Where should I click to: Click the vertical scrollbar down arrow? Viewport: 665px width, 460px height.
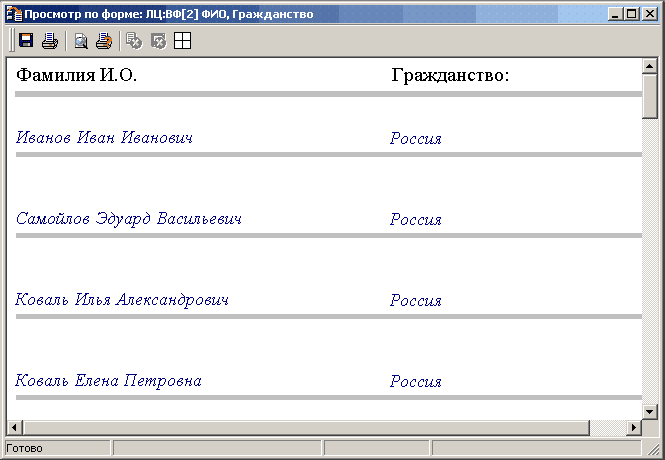(x=649, y=411)
